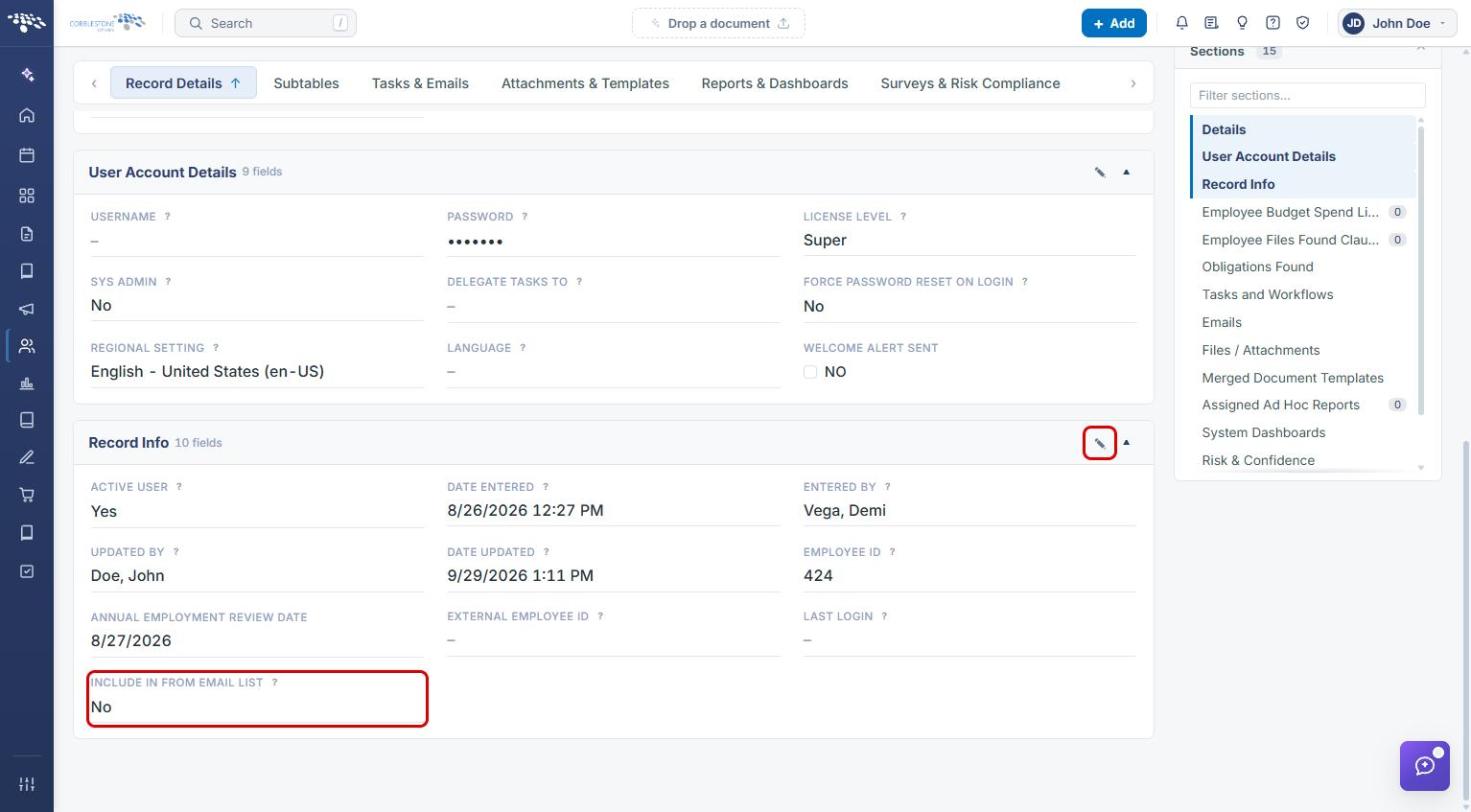Show help for Delegate Tasks To field
The height and width of the screenshot is (812, 1471).
tap(579, 282)
